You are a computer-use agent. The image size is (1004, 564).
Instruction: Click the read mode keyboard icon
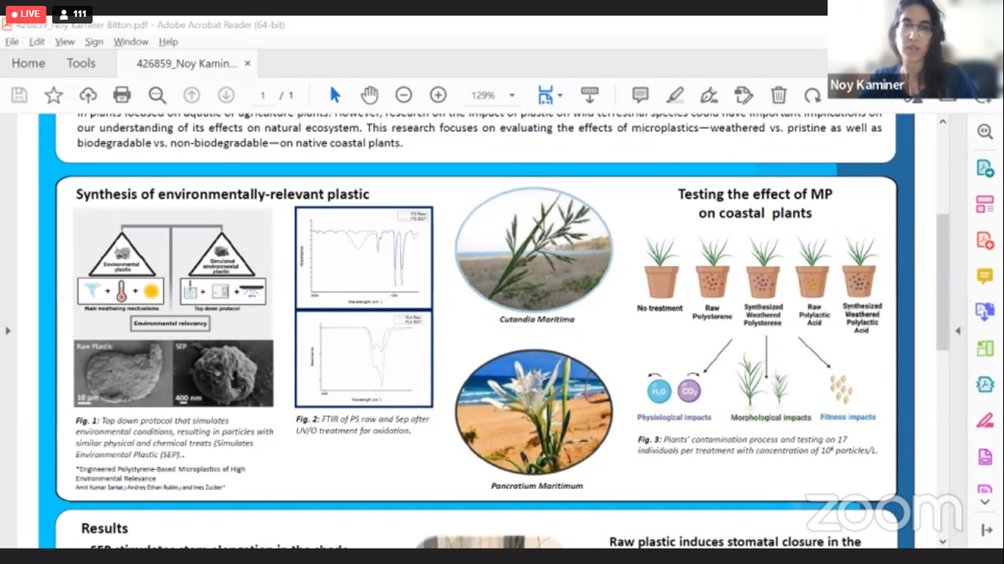590,95
